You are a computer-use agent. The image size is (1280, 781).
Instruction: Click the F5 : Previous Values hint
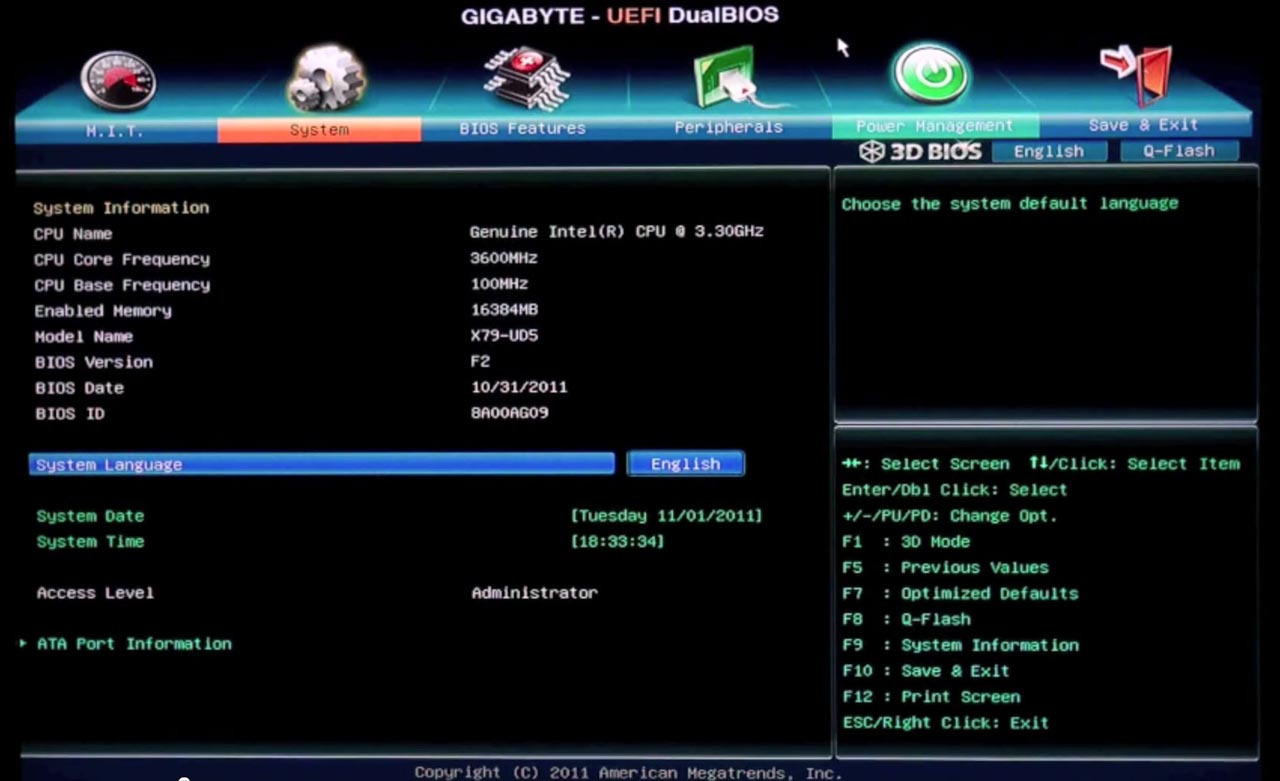point(946,568)
